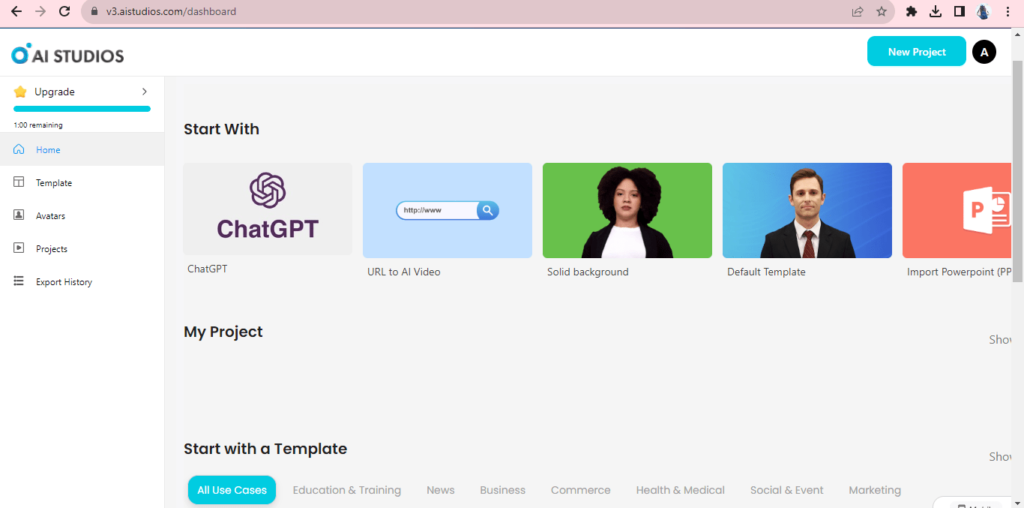1024x508 pixels.
Task: Click the share page icon in address bar
Action: click(857, 12)
